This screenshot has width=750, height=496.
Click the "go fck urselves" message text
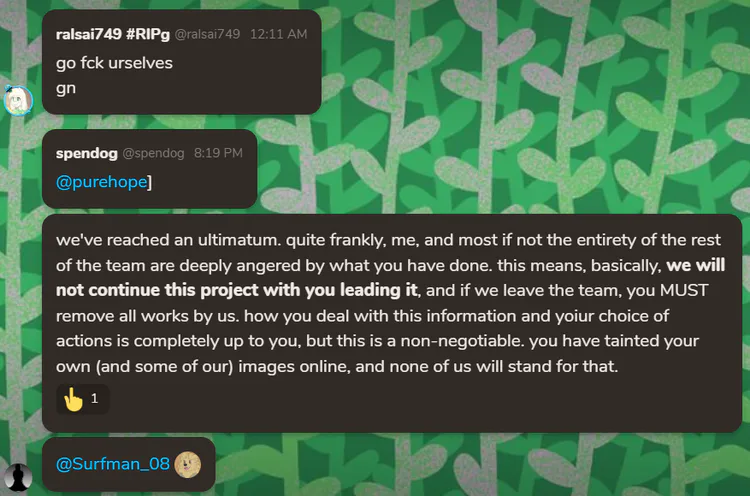click(x=114, y=63)
